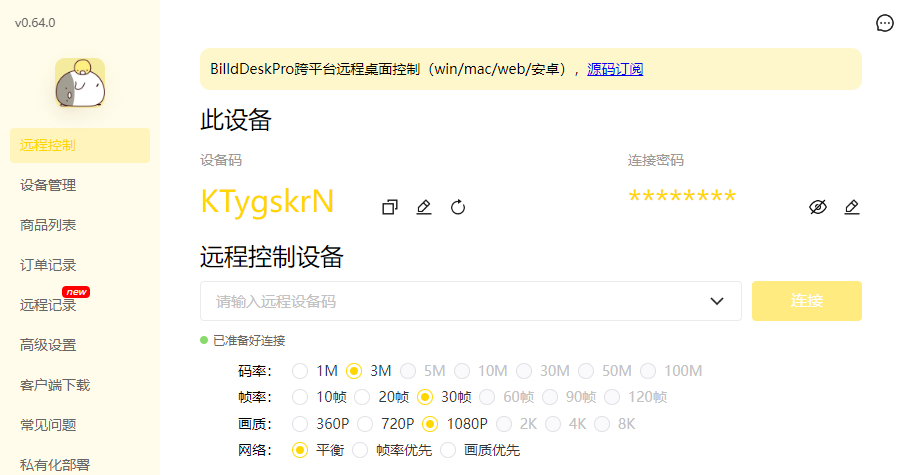Navigate to 高级设置 in sidebar
The image size is (910, 475).
(48, 345)
